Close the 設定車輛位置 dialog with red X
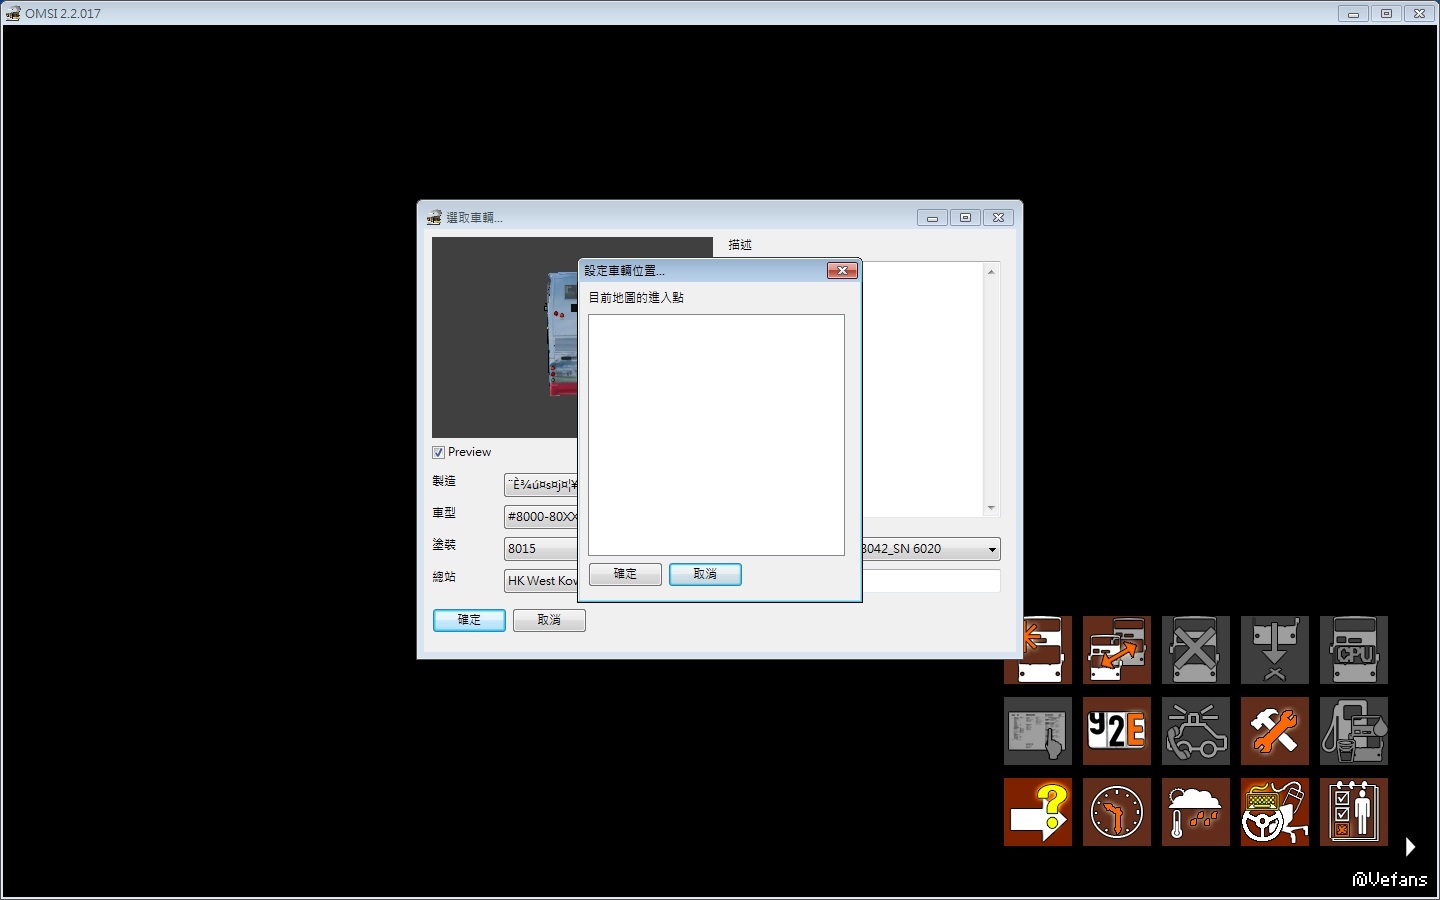 tap(843, 271)
